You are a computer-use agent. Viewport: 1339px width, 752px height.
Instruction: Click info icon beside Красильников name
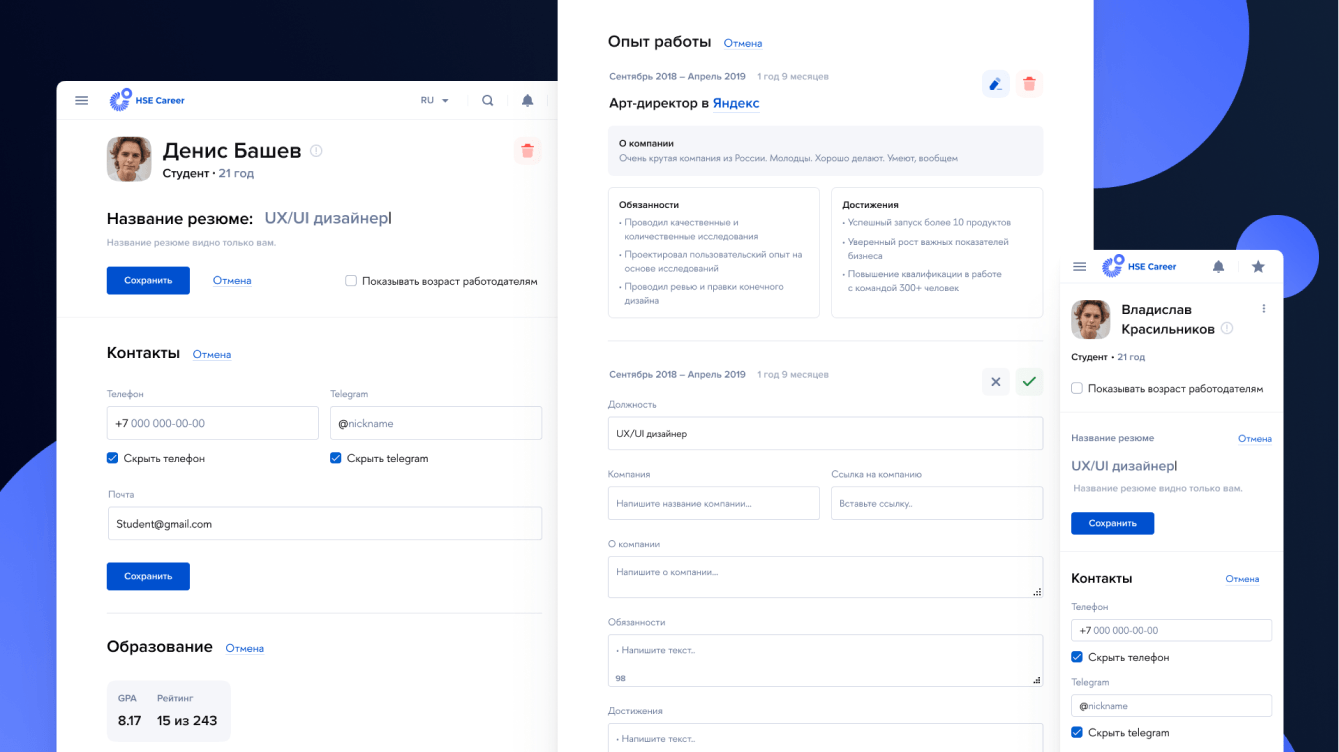point(1227,328)
